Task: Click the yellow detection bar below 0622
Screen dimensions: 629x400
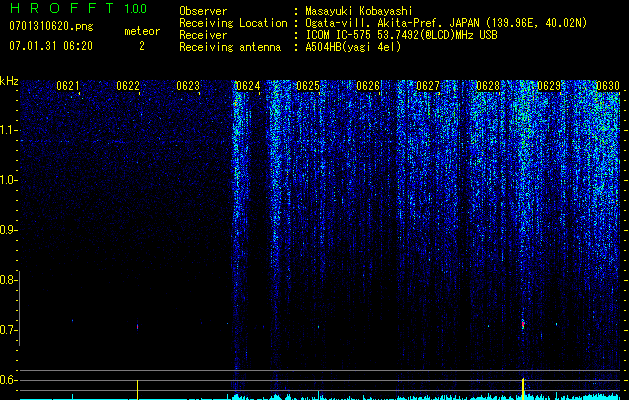Action: [138, 390]
